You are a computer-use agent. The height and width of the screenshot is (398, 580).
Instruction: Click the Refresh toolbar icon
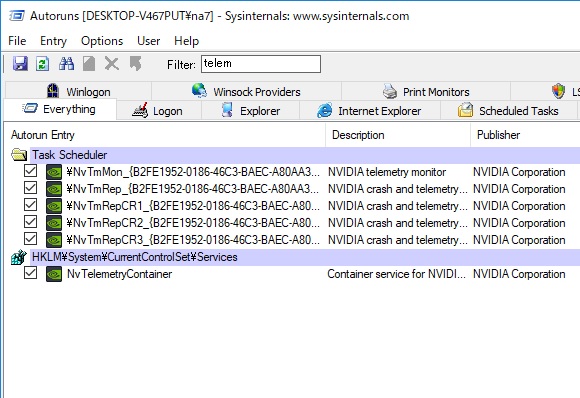coord(43,64)
